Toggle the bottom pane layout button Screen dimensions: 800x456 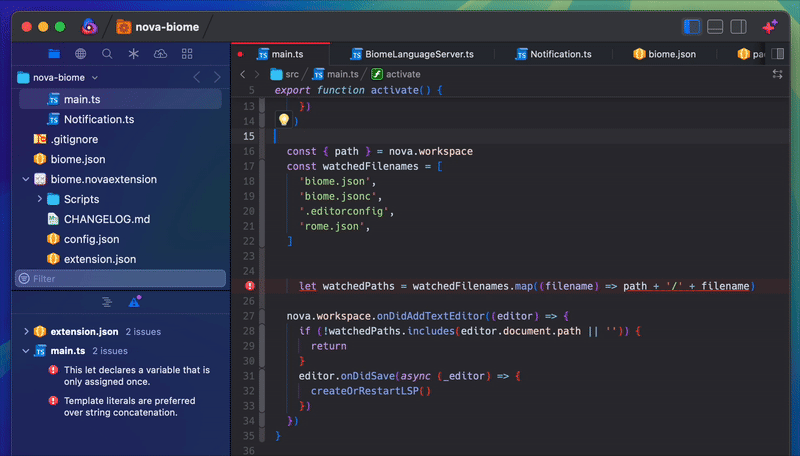715,27
